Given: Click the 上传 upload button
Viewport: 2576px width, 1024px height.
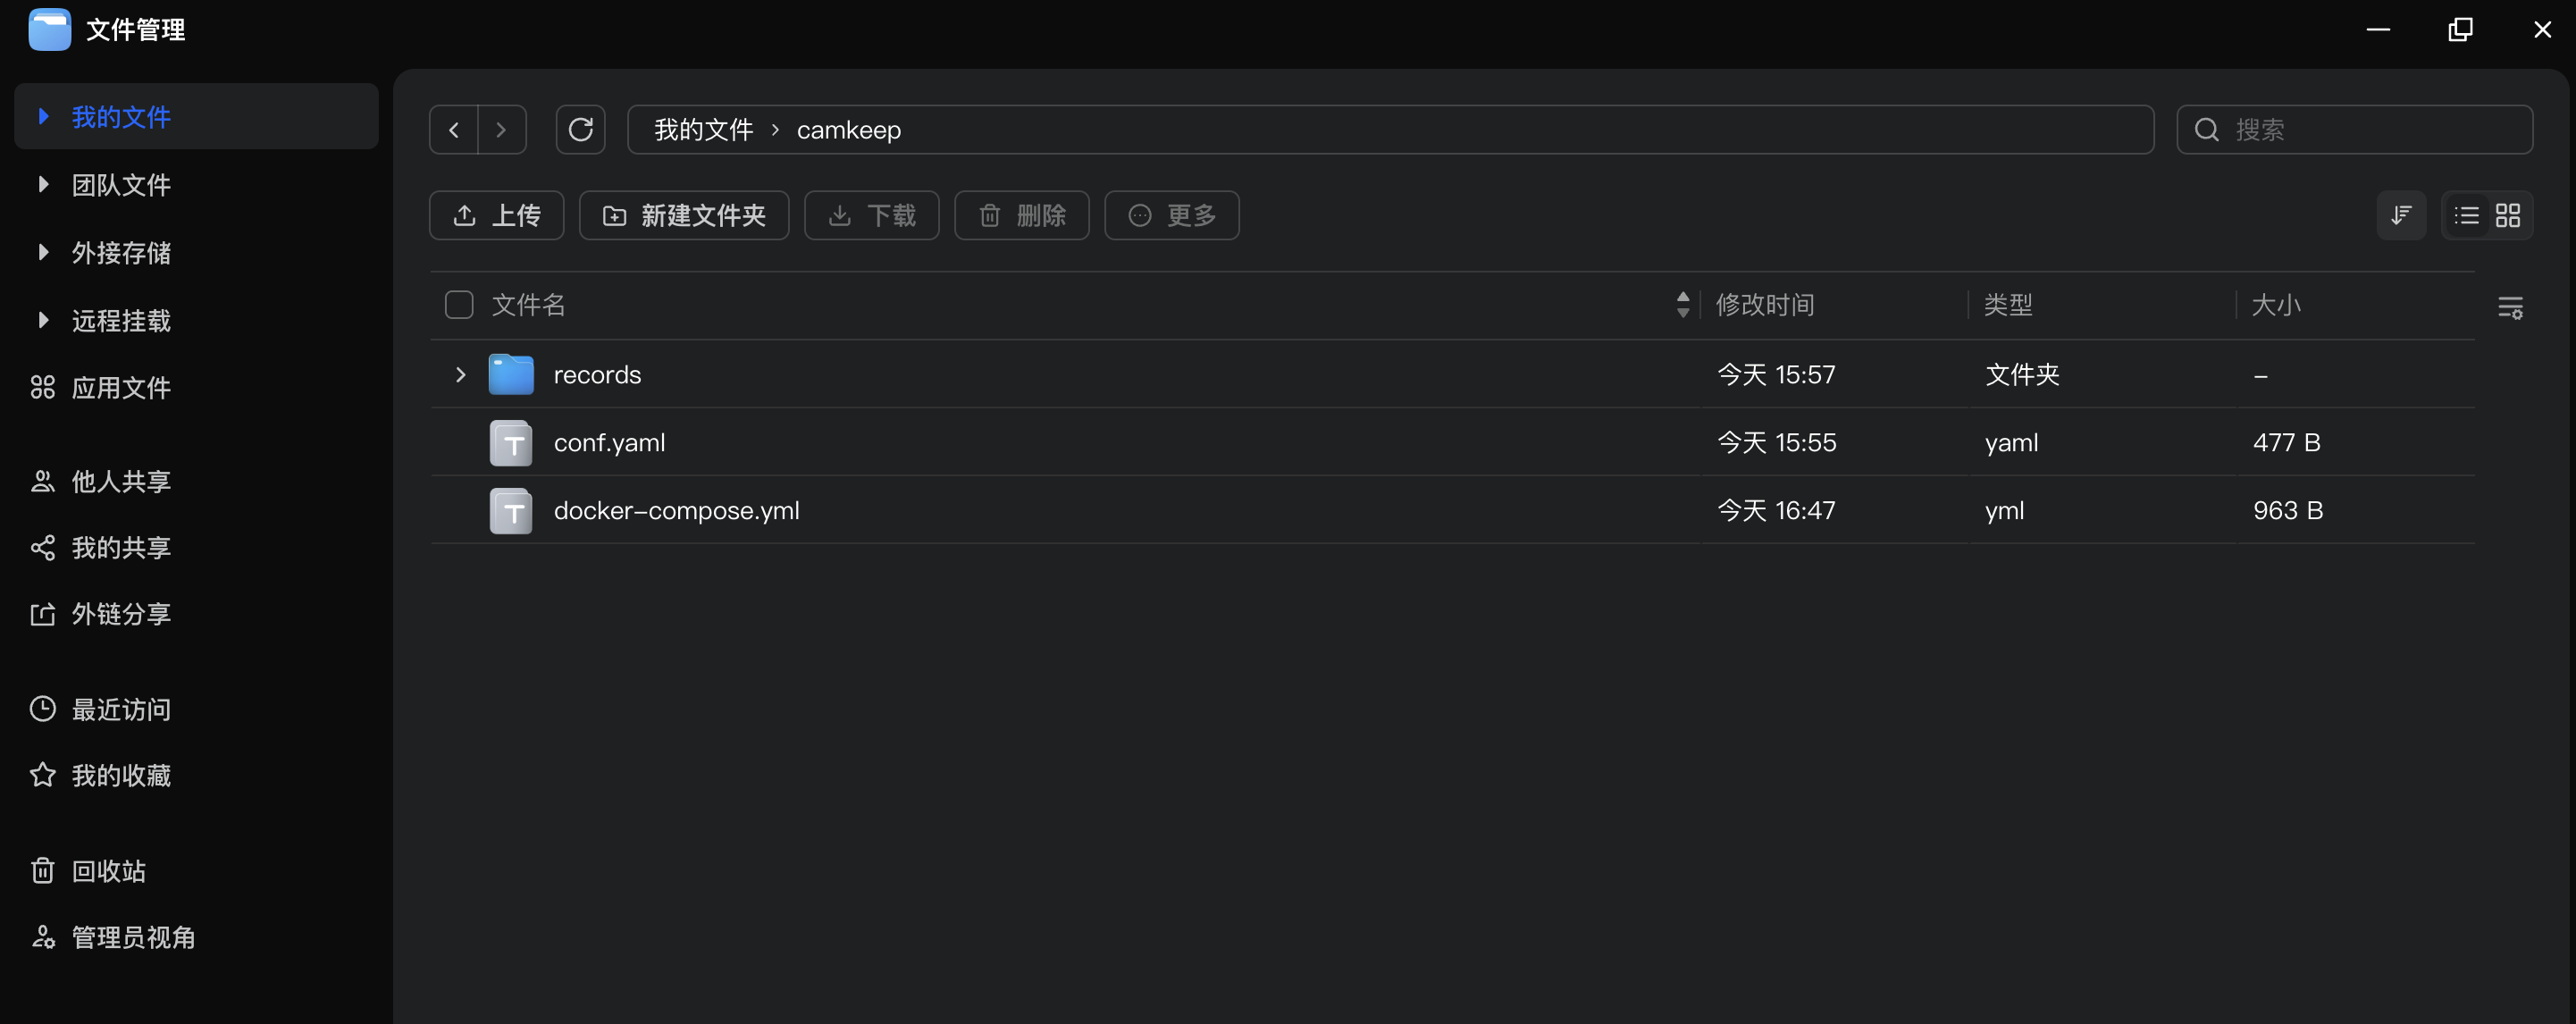Looking at the screenshot, I should [x=496, y=215].
